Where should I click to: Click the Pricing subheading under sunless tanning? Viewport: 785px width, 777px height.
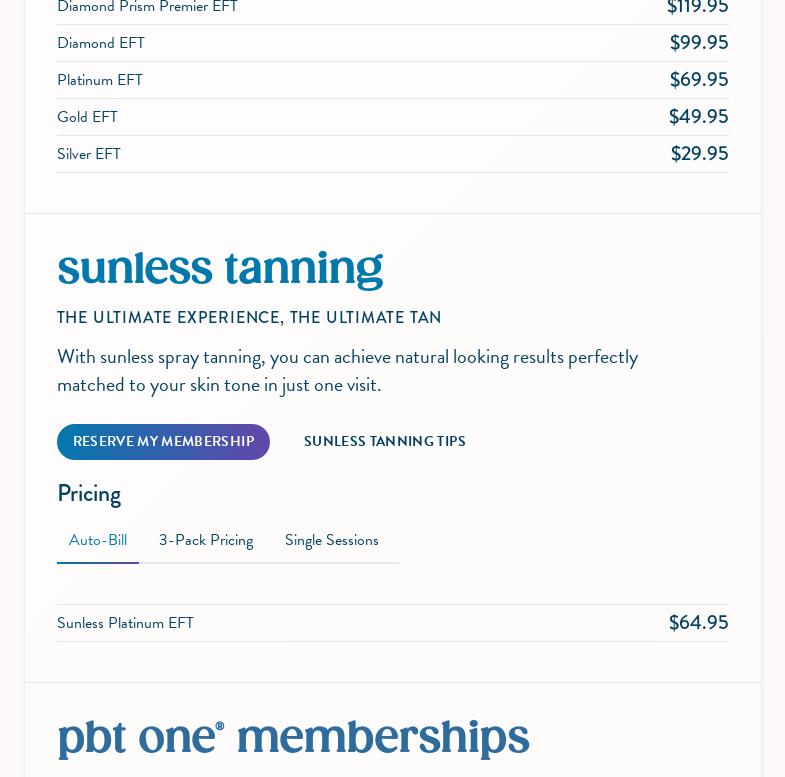pyautogui.click(x=89, y=494)
